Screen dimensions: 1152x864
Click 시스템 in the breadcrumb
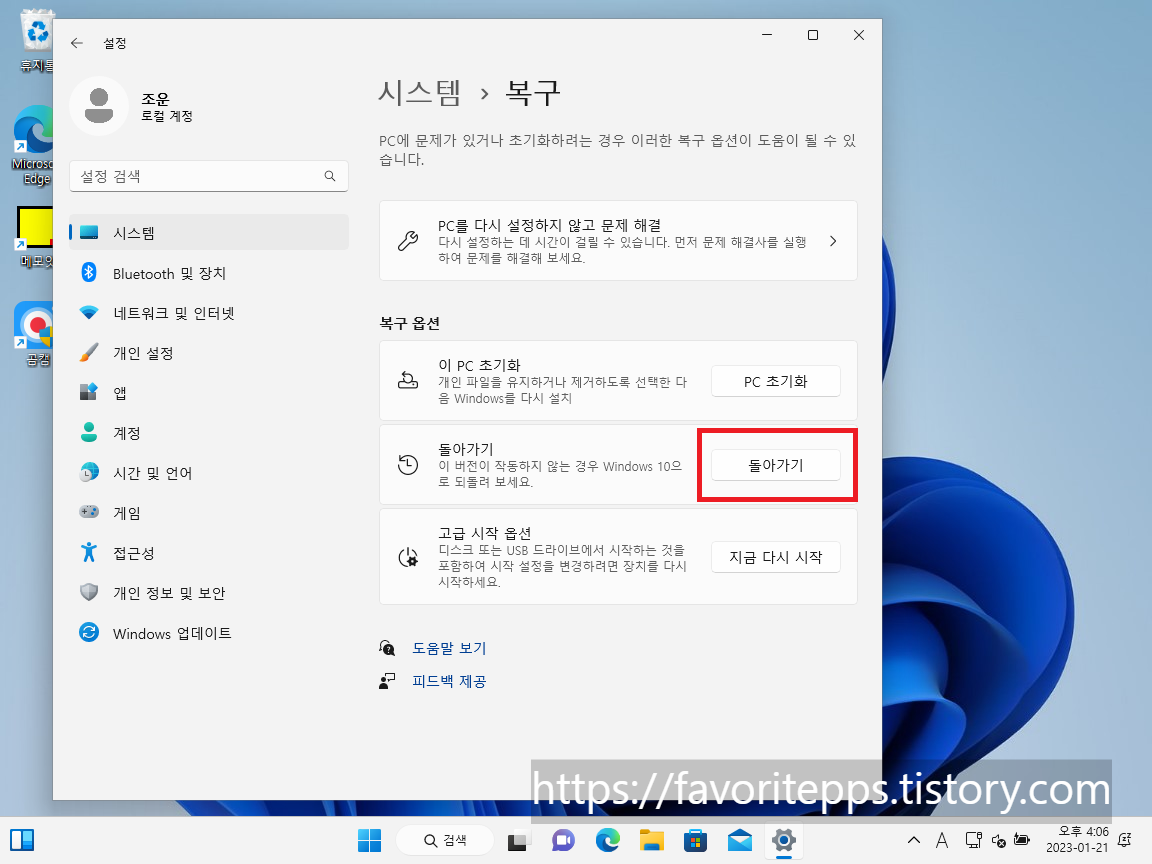420,93
